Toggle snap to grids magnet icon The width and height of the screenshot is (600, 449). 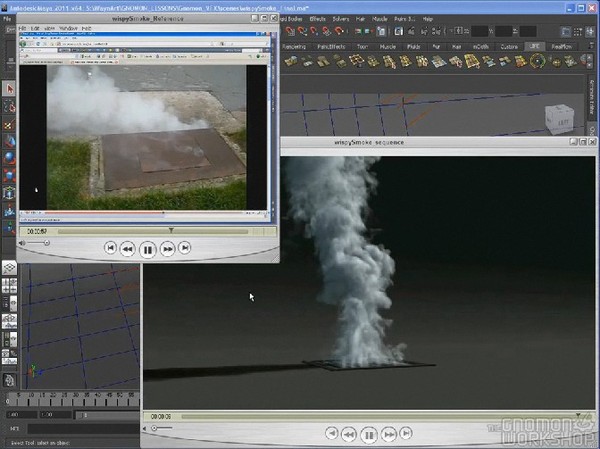point(290,31)
